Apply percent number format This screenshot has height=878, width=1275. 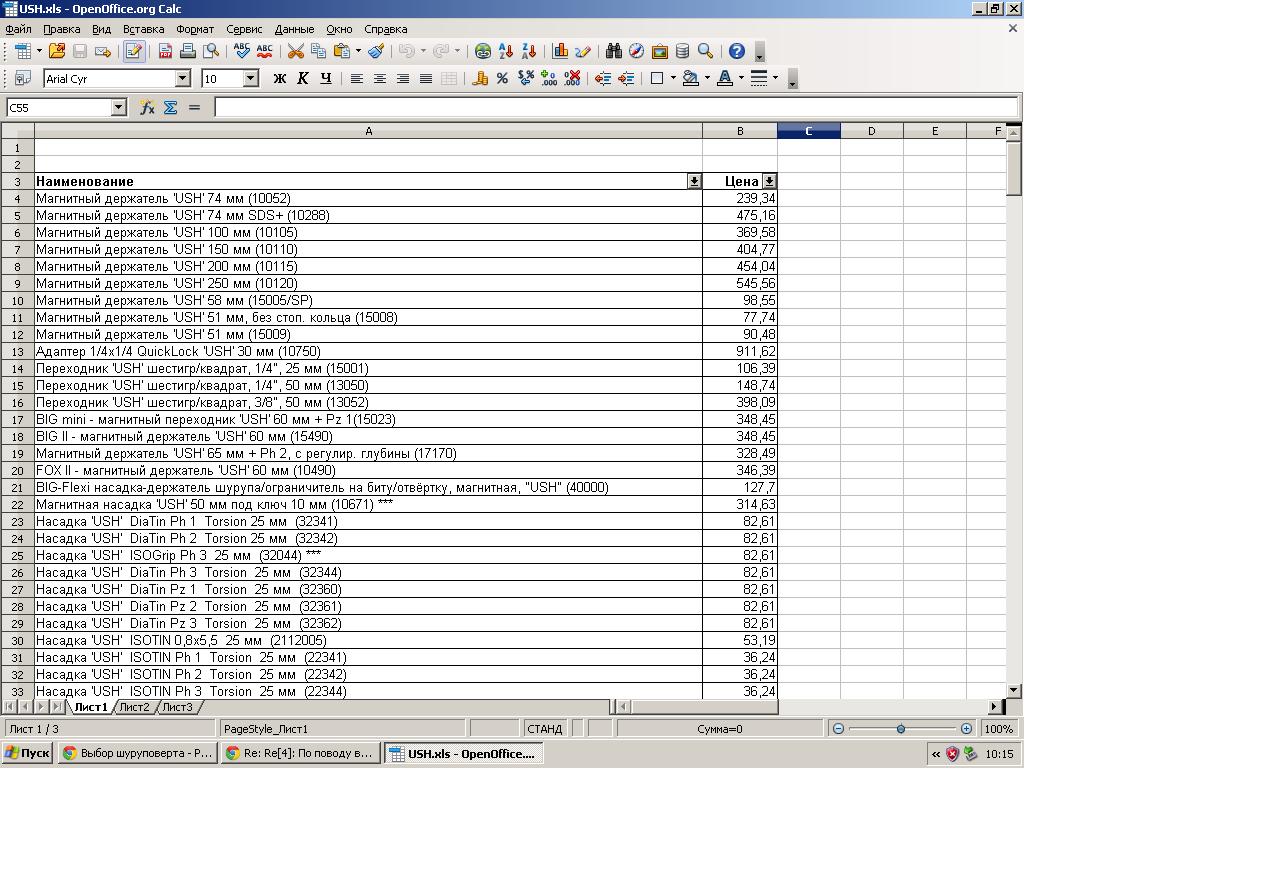pyautogui.click(x=502, y=78)
